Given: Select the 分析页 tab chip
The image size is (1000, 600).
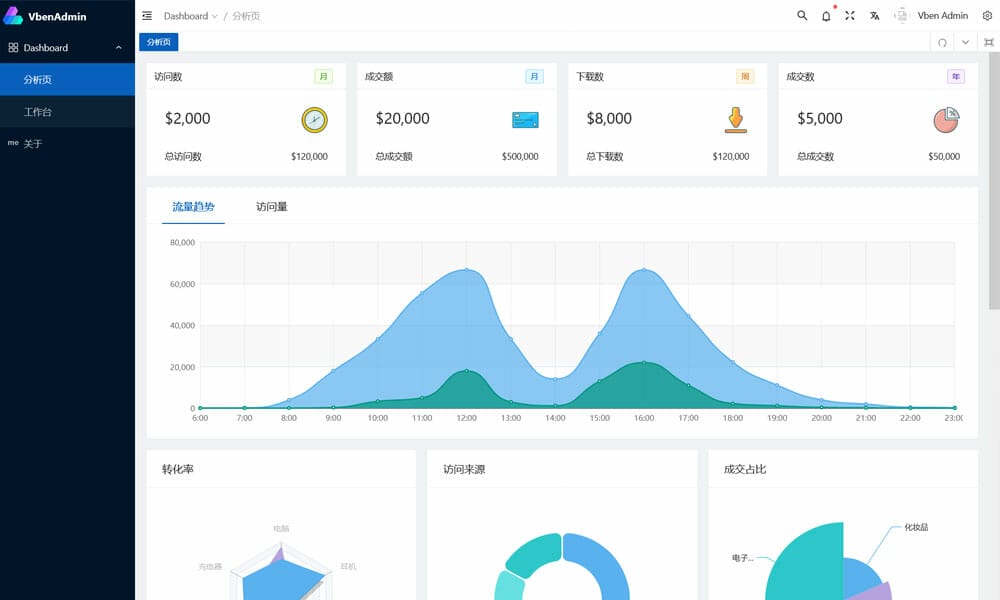Looking at the screenshot, I should tap(159, 43).
